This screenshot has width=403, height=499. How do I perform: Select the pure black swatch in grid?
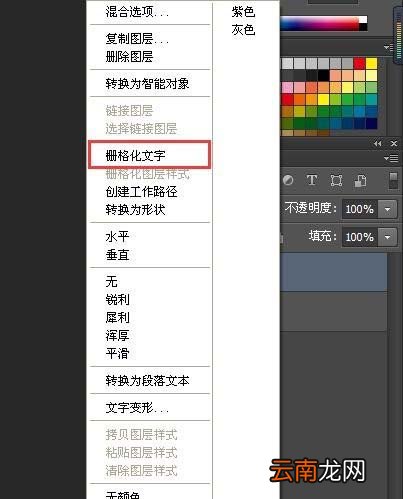tap(323, 75)
